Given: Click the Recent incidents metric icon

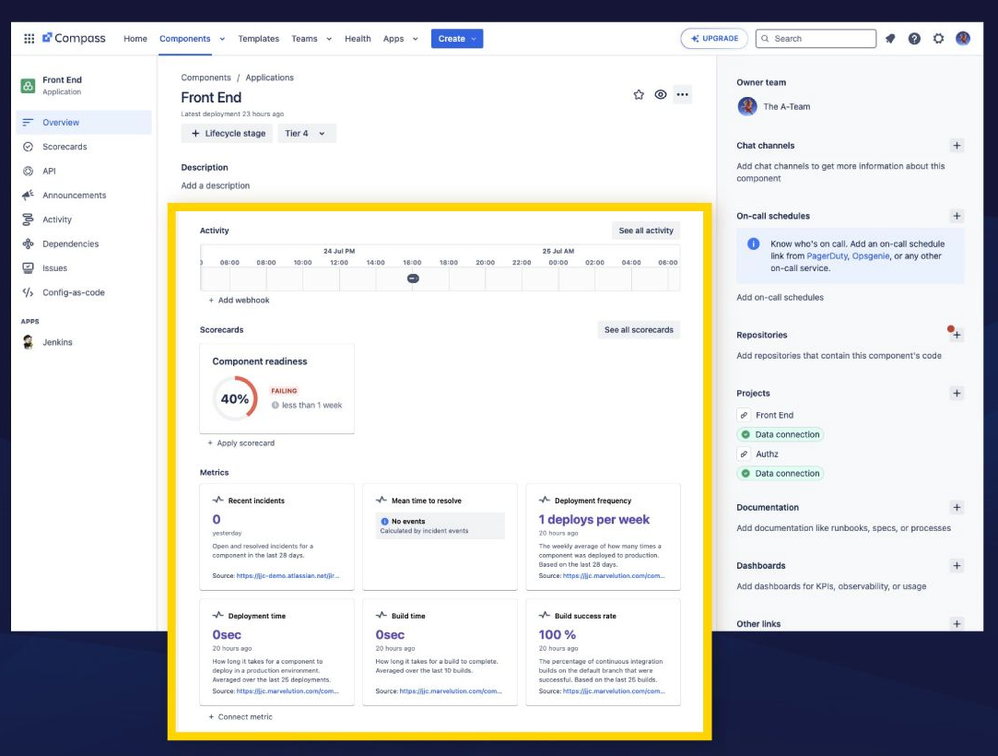Looking at the screenshot, I should pos(218,500).
